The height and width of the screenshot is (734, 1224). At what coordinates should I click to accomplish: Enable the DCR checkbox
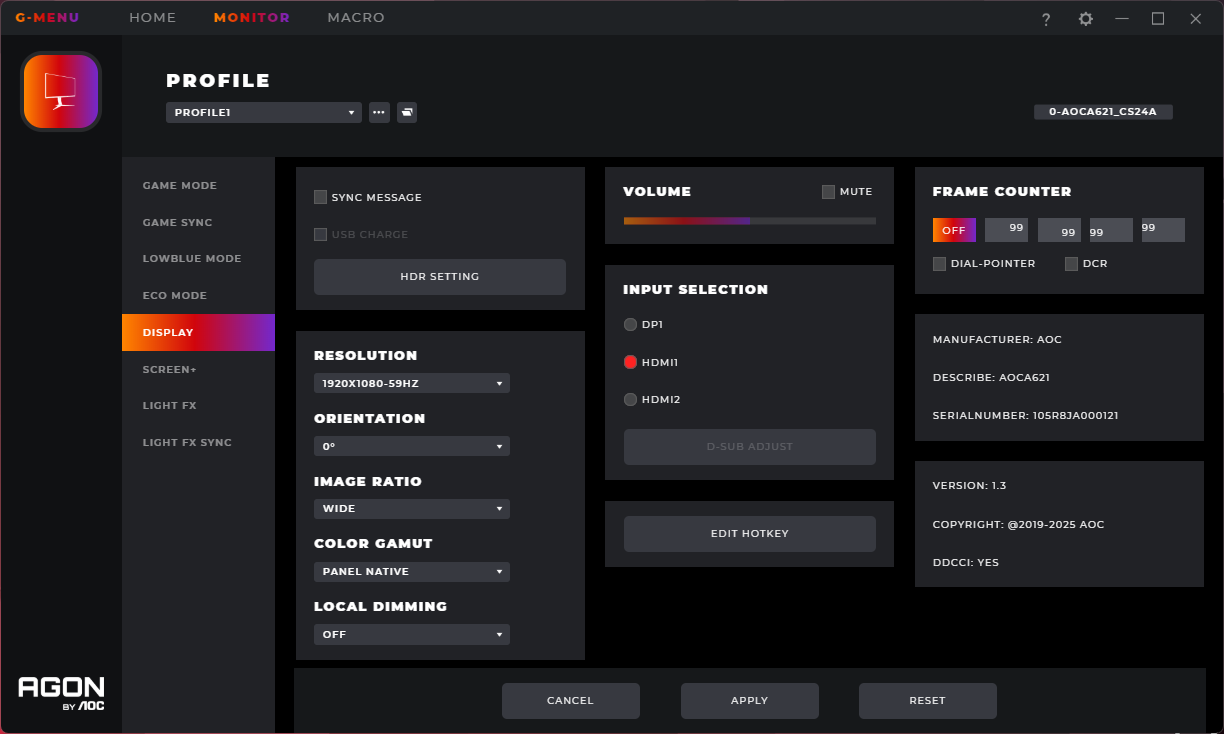click(1072, 264)
